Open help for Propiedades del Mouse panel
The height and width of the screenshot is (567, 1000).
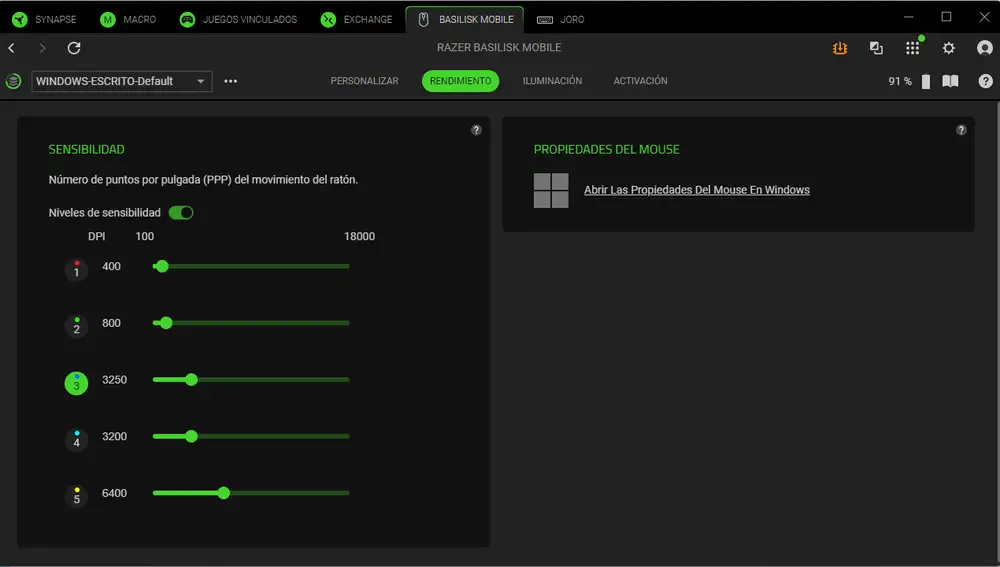point(961,130)
